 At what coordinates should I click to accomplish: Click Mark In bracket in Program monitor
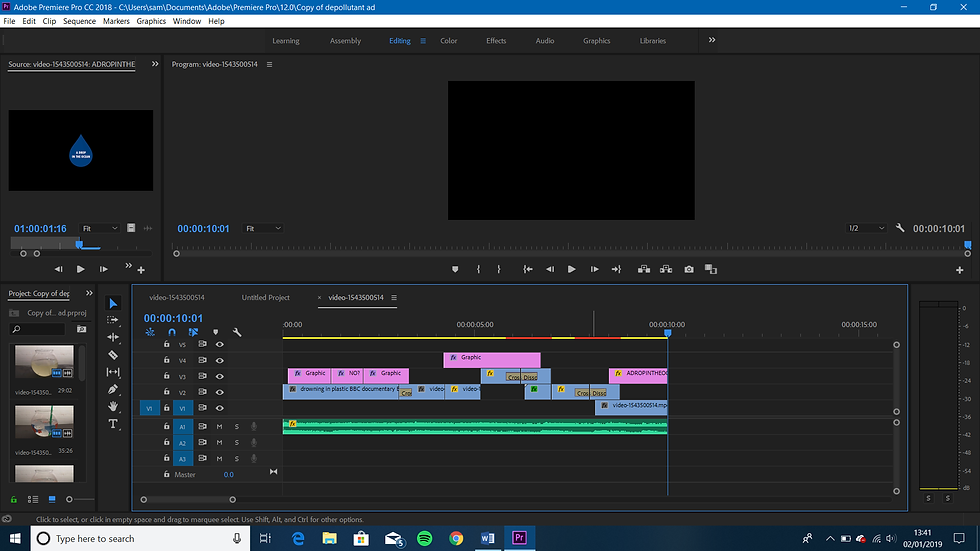point(478,269)
